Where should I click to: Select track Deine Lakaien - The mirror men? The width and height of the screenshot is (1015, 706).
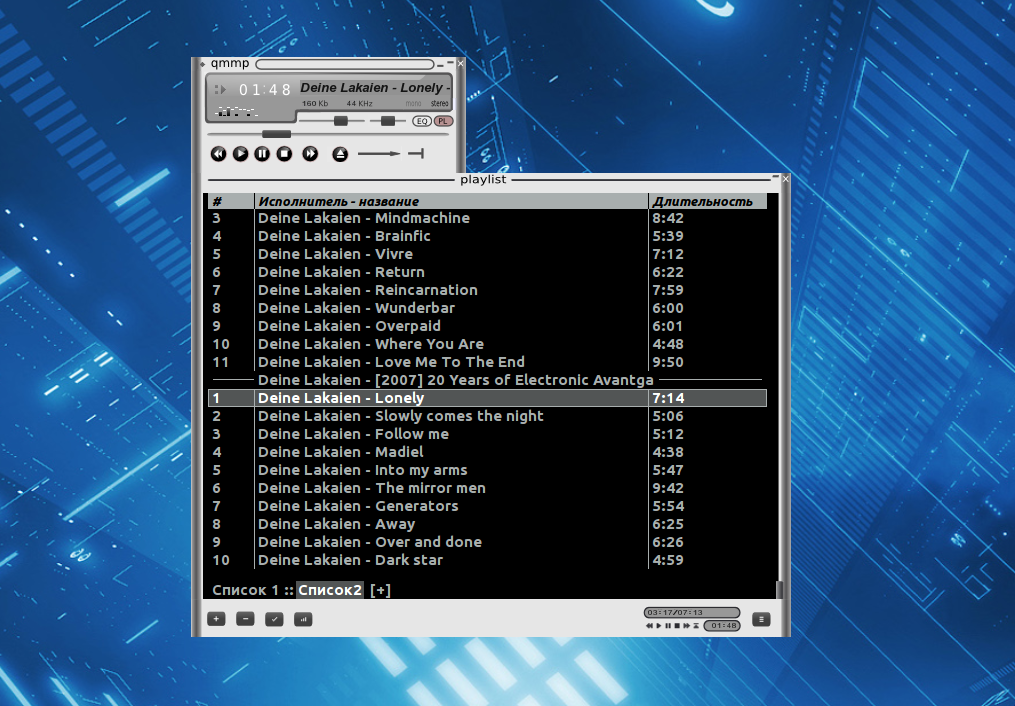(487, 489)
